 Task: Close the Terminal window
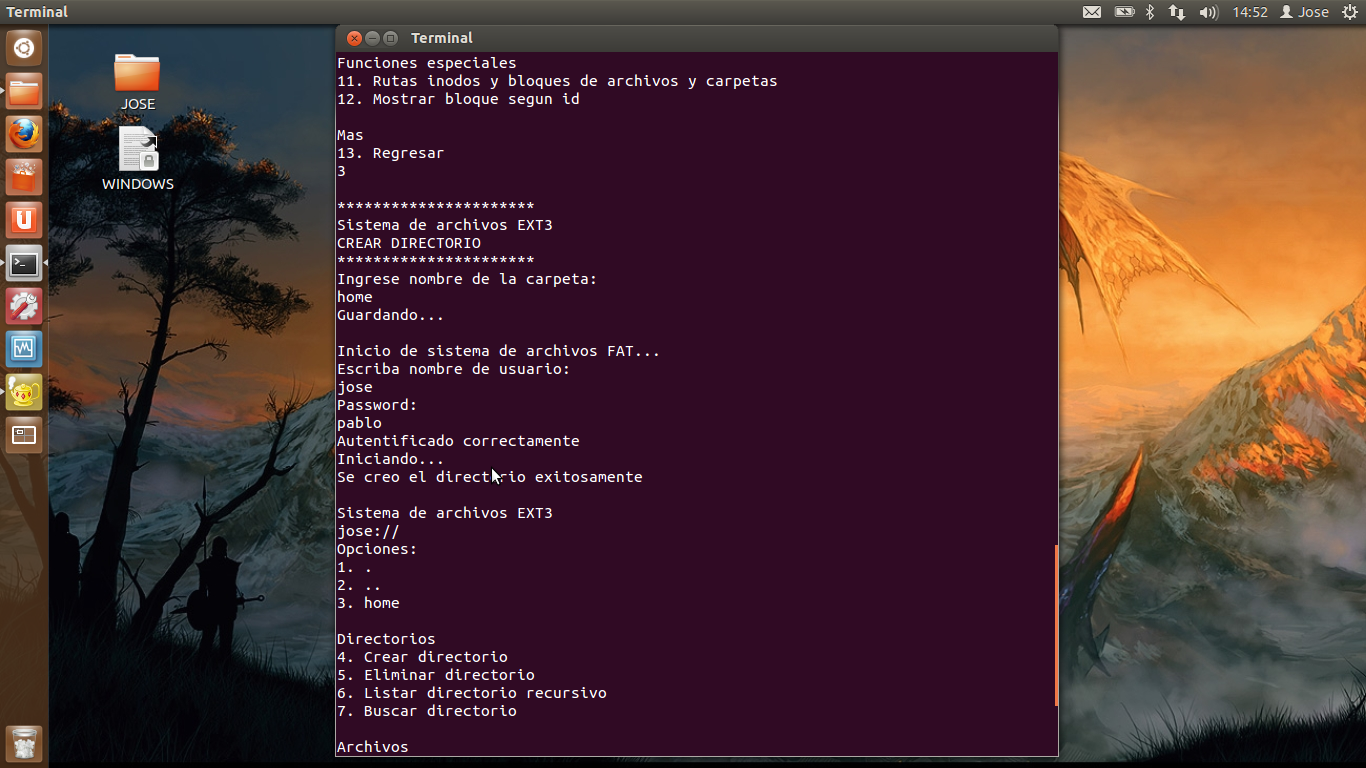(x=354, y=38)
